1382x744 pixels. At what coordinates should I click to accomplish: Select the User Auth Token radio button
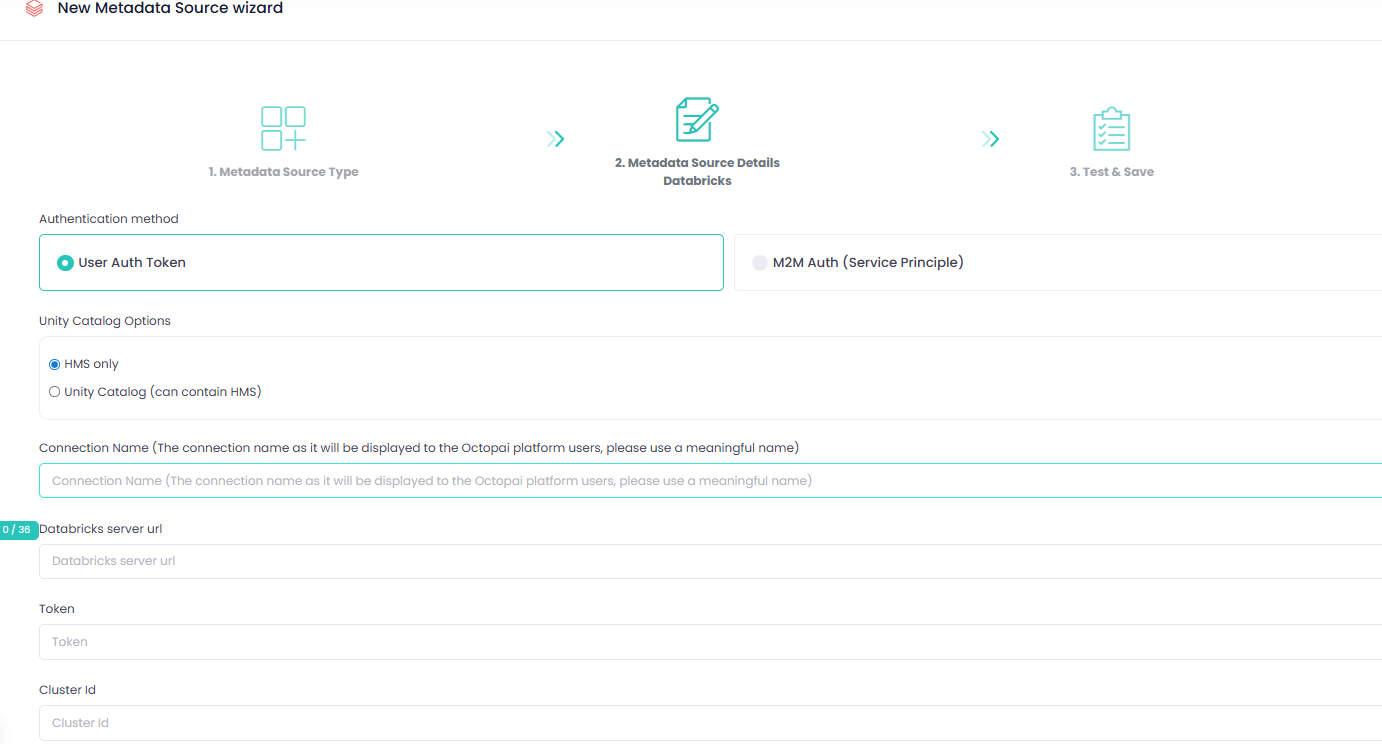[65, 262]
